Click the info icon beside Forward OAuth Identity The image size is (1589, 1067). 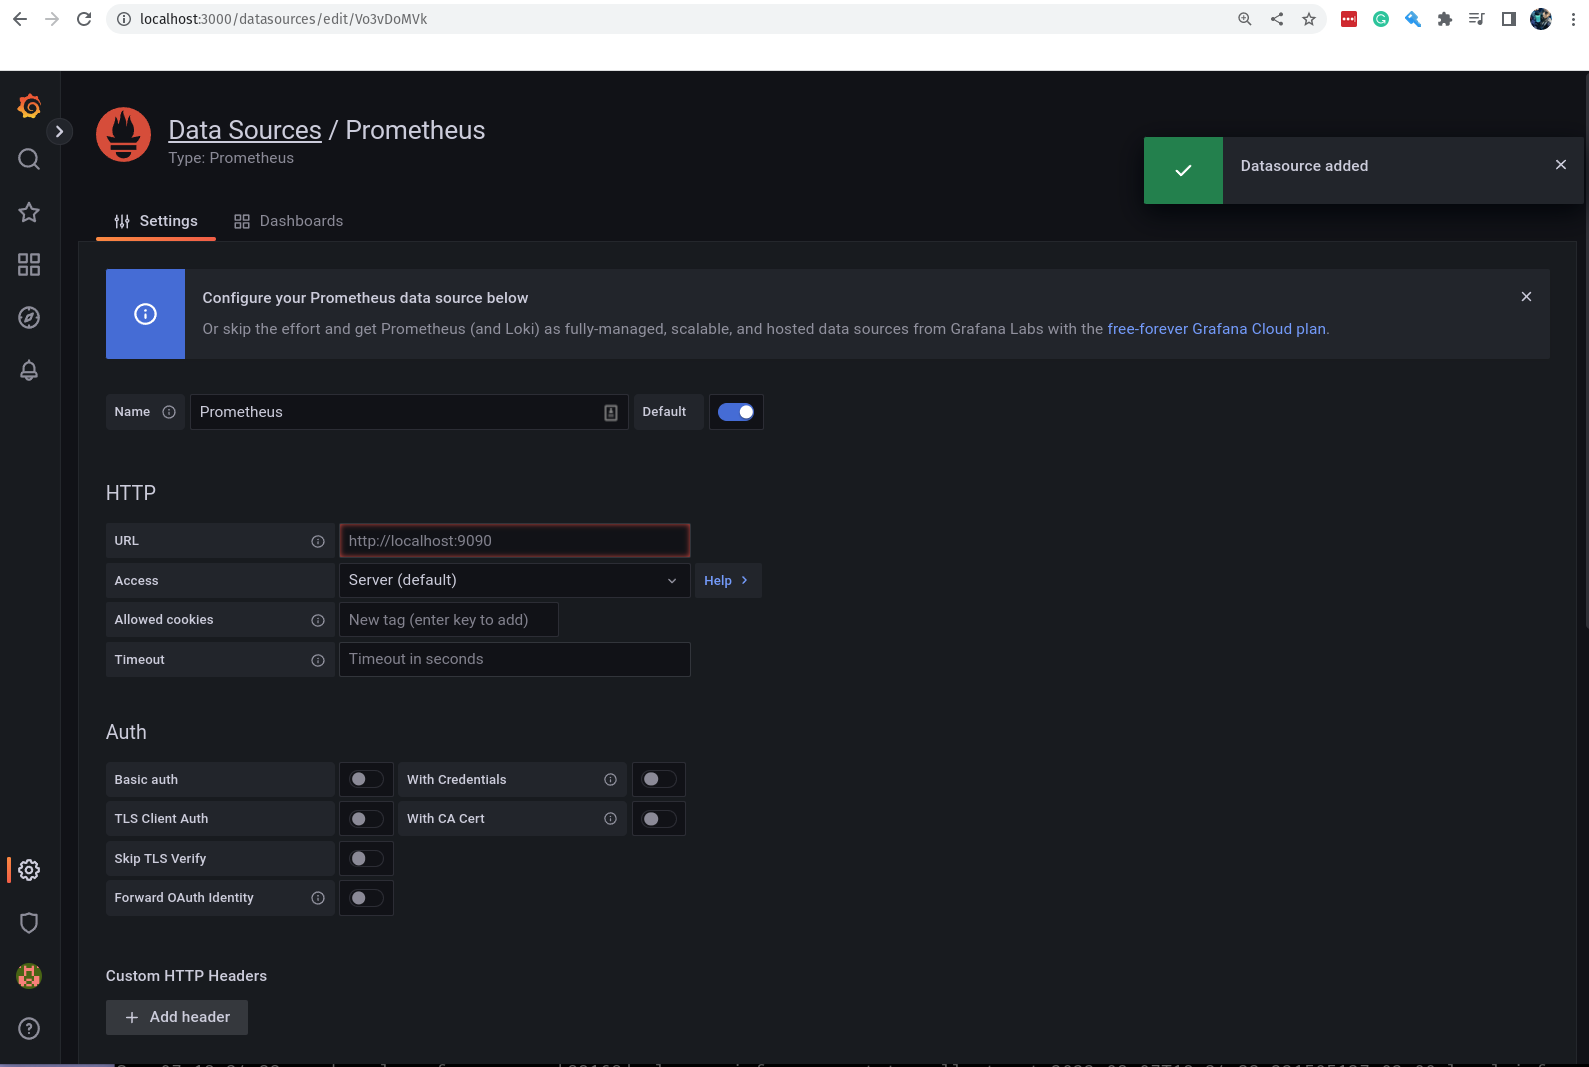[x=318, y=898]
